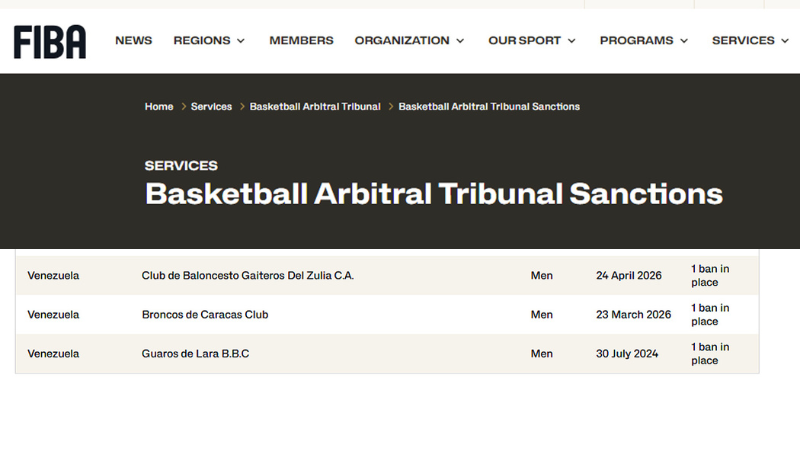The image size is (800, 450).
Task: Expand the REGIONS dropdown chevron
Action: [x=240, y=41]
